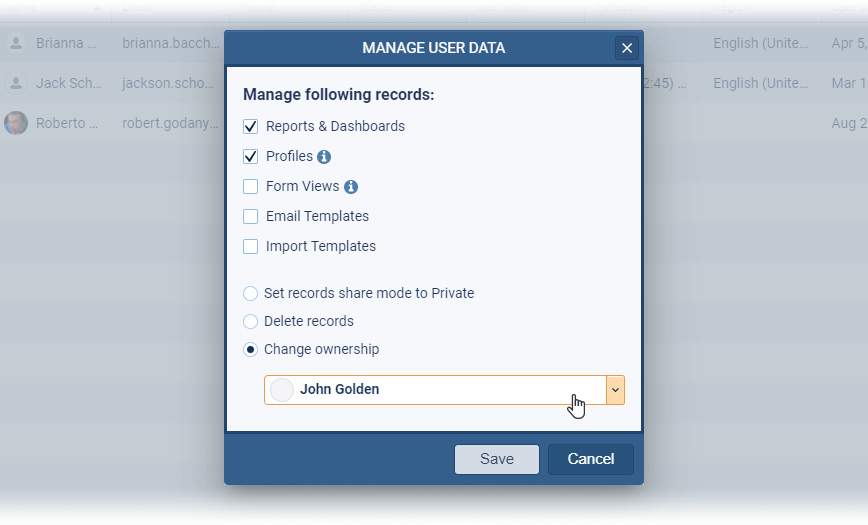
Task: Select the Change ownership radio button
Action: 251,350
